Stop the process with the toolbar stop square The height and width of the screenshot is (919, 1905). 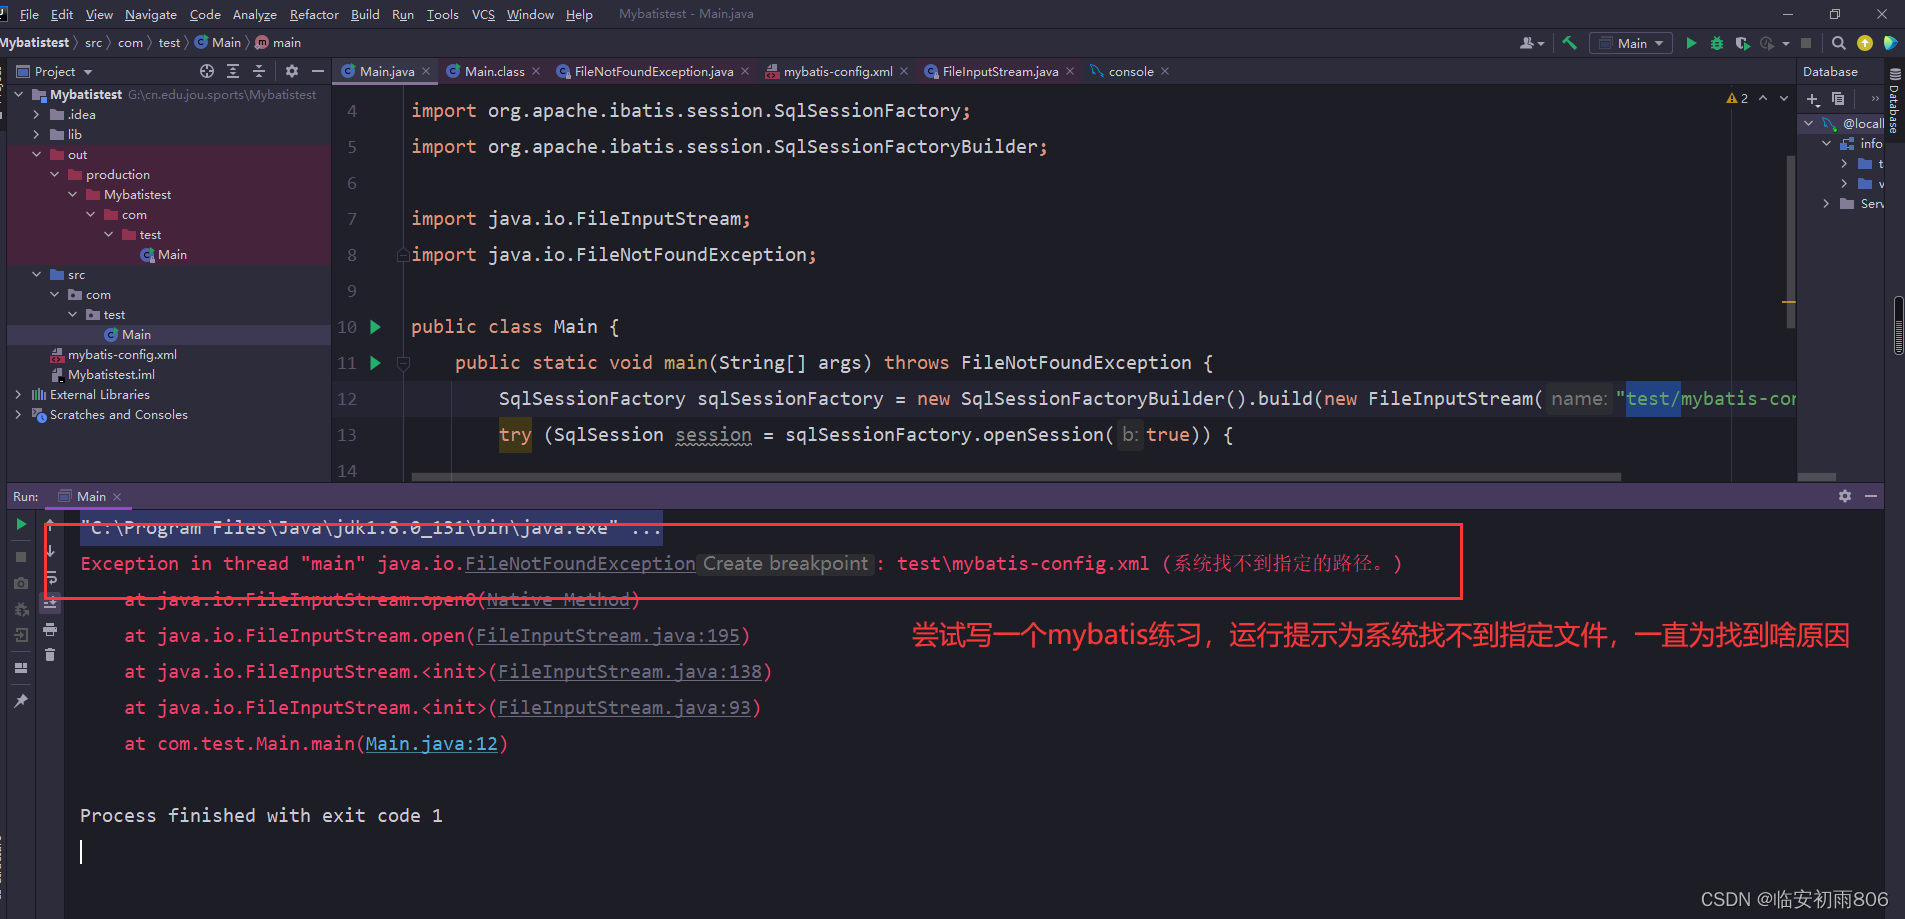[x=1806, y=43]
